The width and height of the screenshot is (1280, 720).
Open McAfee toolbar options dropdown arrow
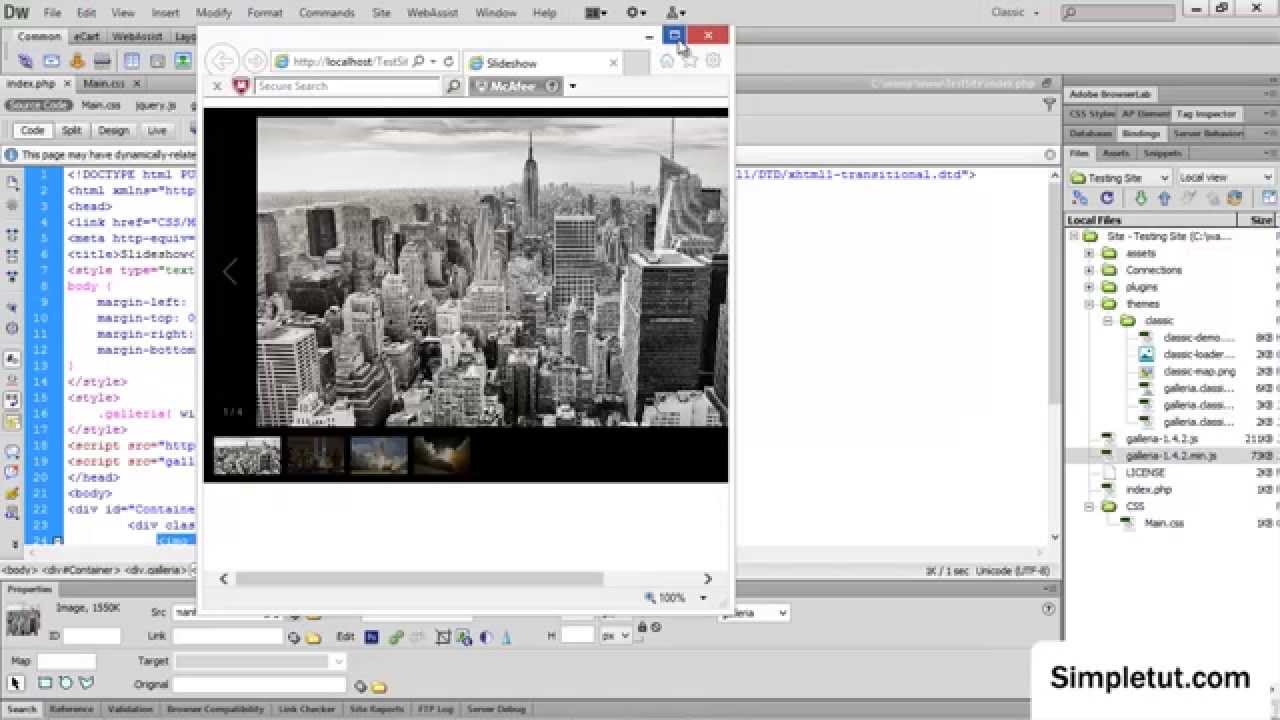pyautogui.click(x=572, y=86)
